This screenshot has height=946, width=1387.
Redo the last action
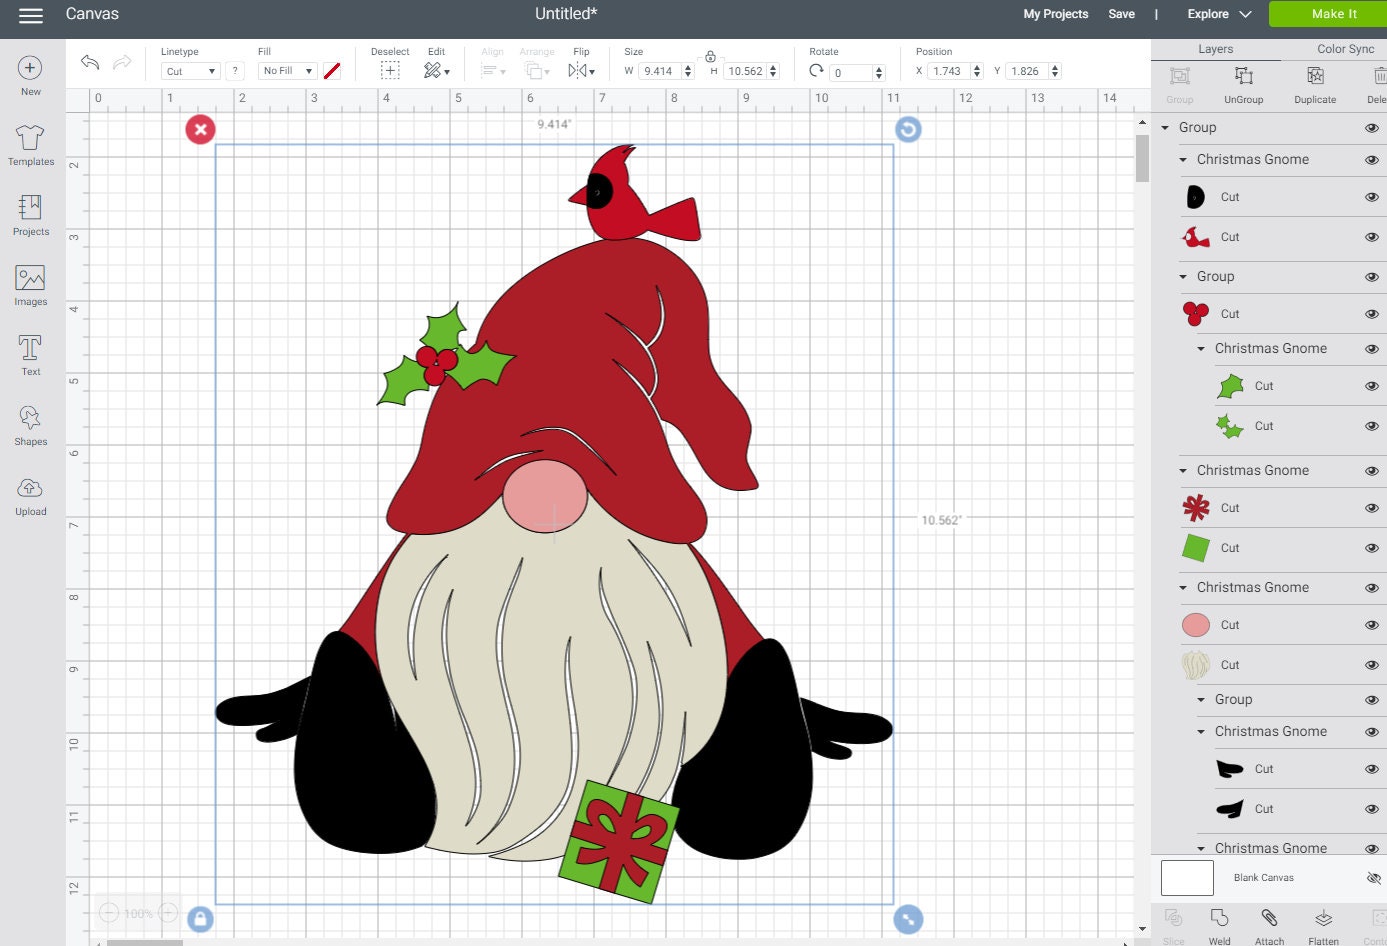pyautogui.click(x=122, y=63)
